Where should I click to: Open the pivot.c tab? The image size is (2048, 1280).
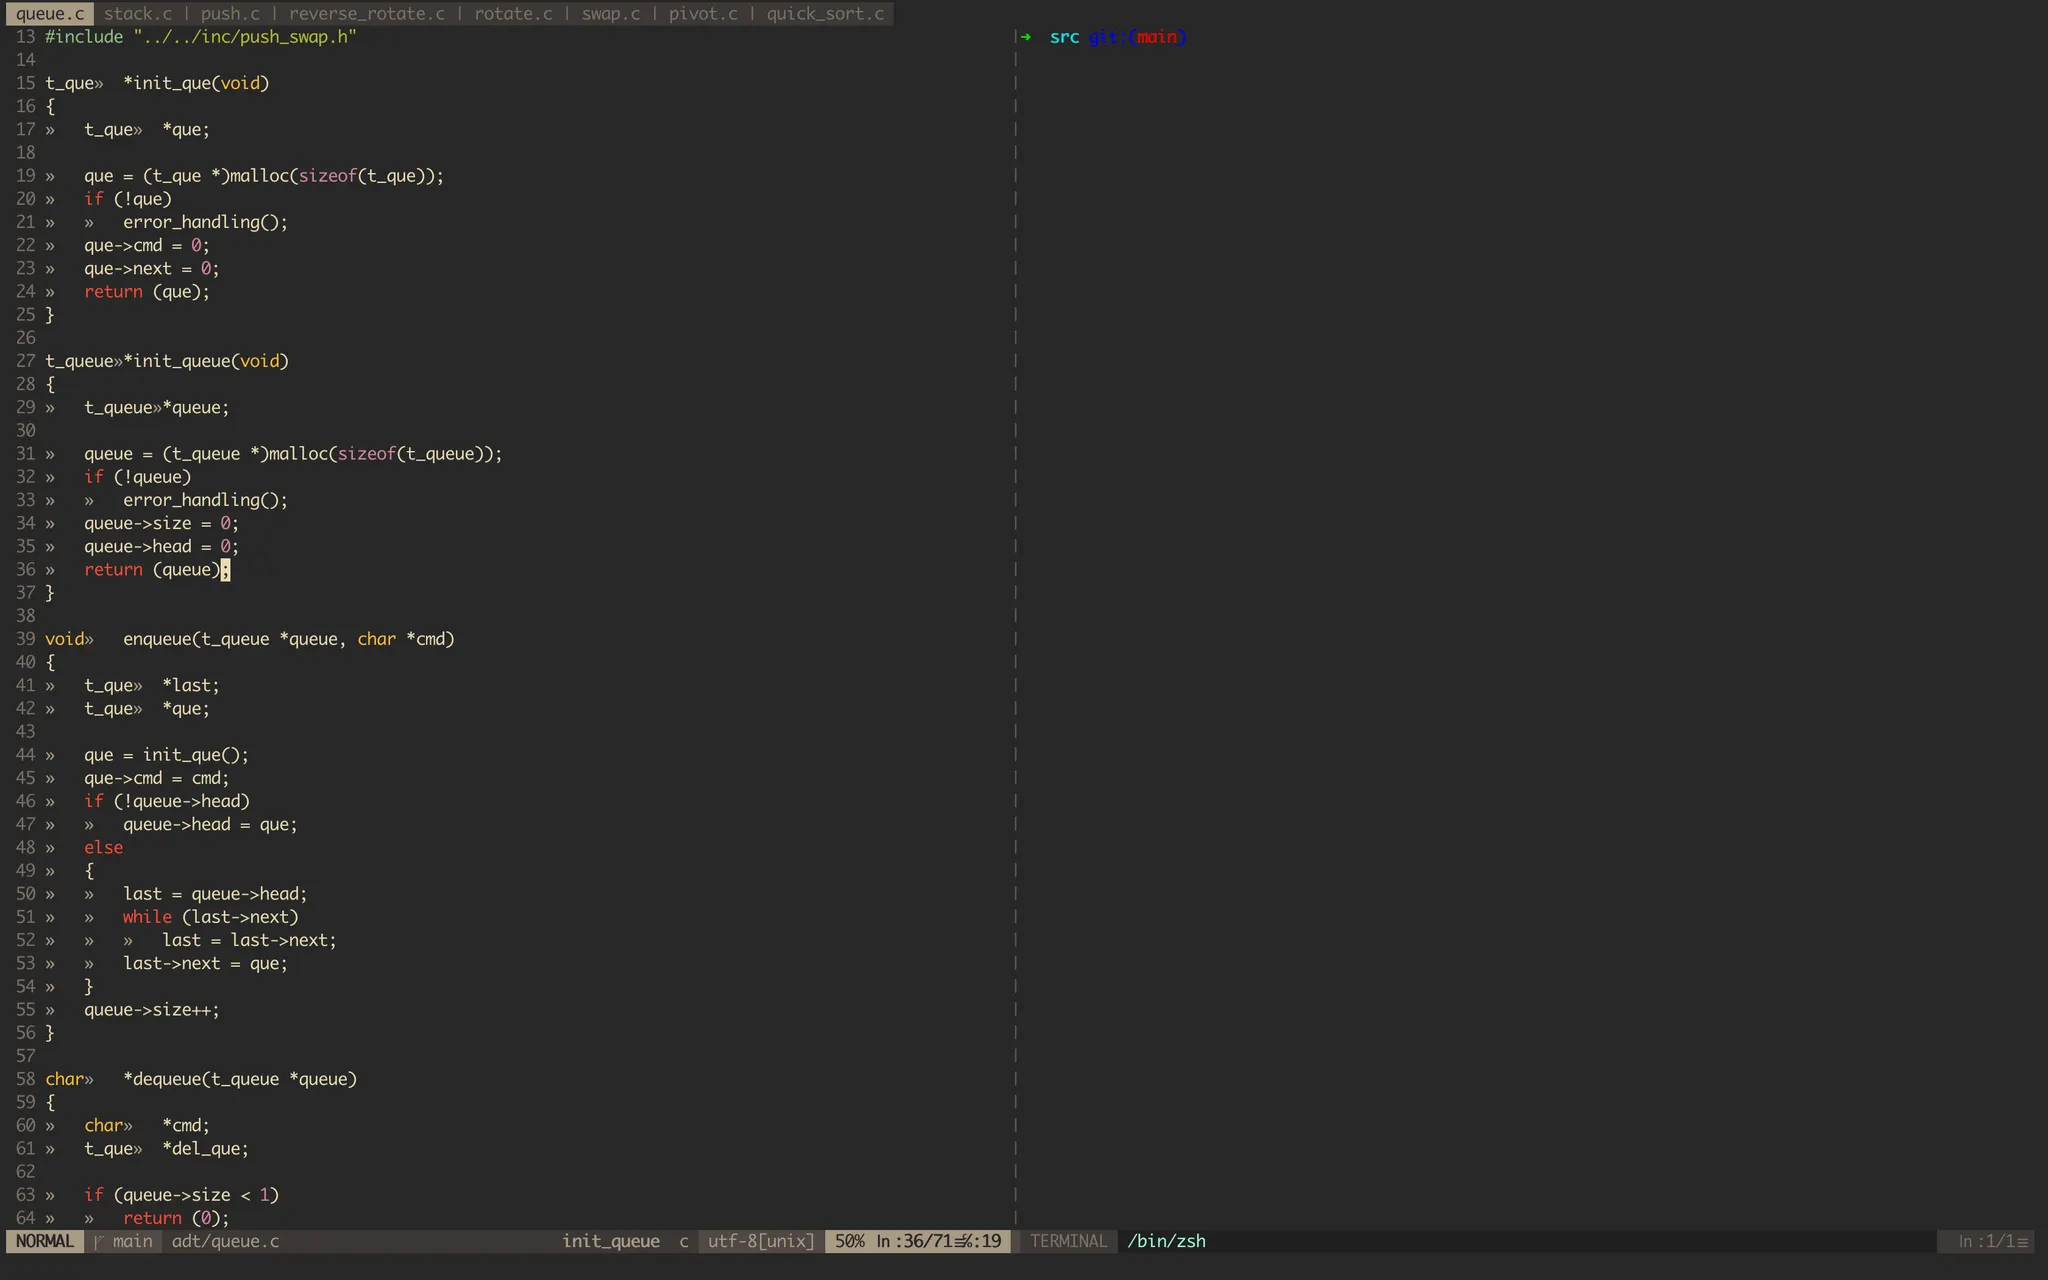(x=703, y=14)
